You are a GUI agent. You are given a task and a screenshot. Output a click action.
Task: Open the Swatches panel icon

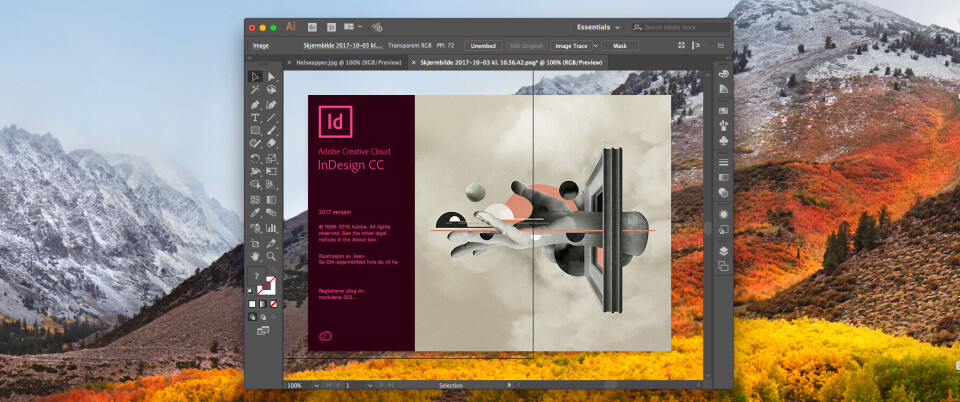tap(723, 111)
